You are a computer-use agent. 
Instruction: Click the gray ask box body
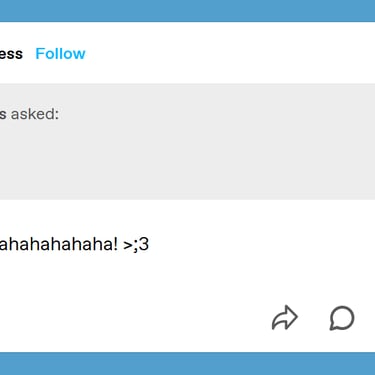coord(187,142)
